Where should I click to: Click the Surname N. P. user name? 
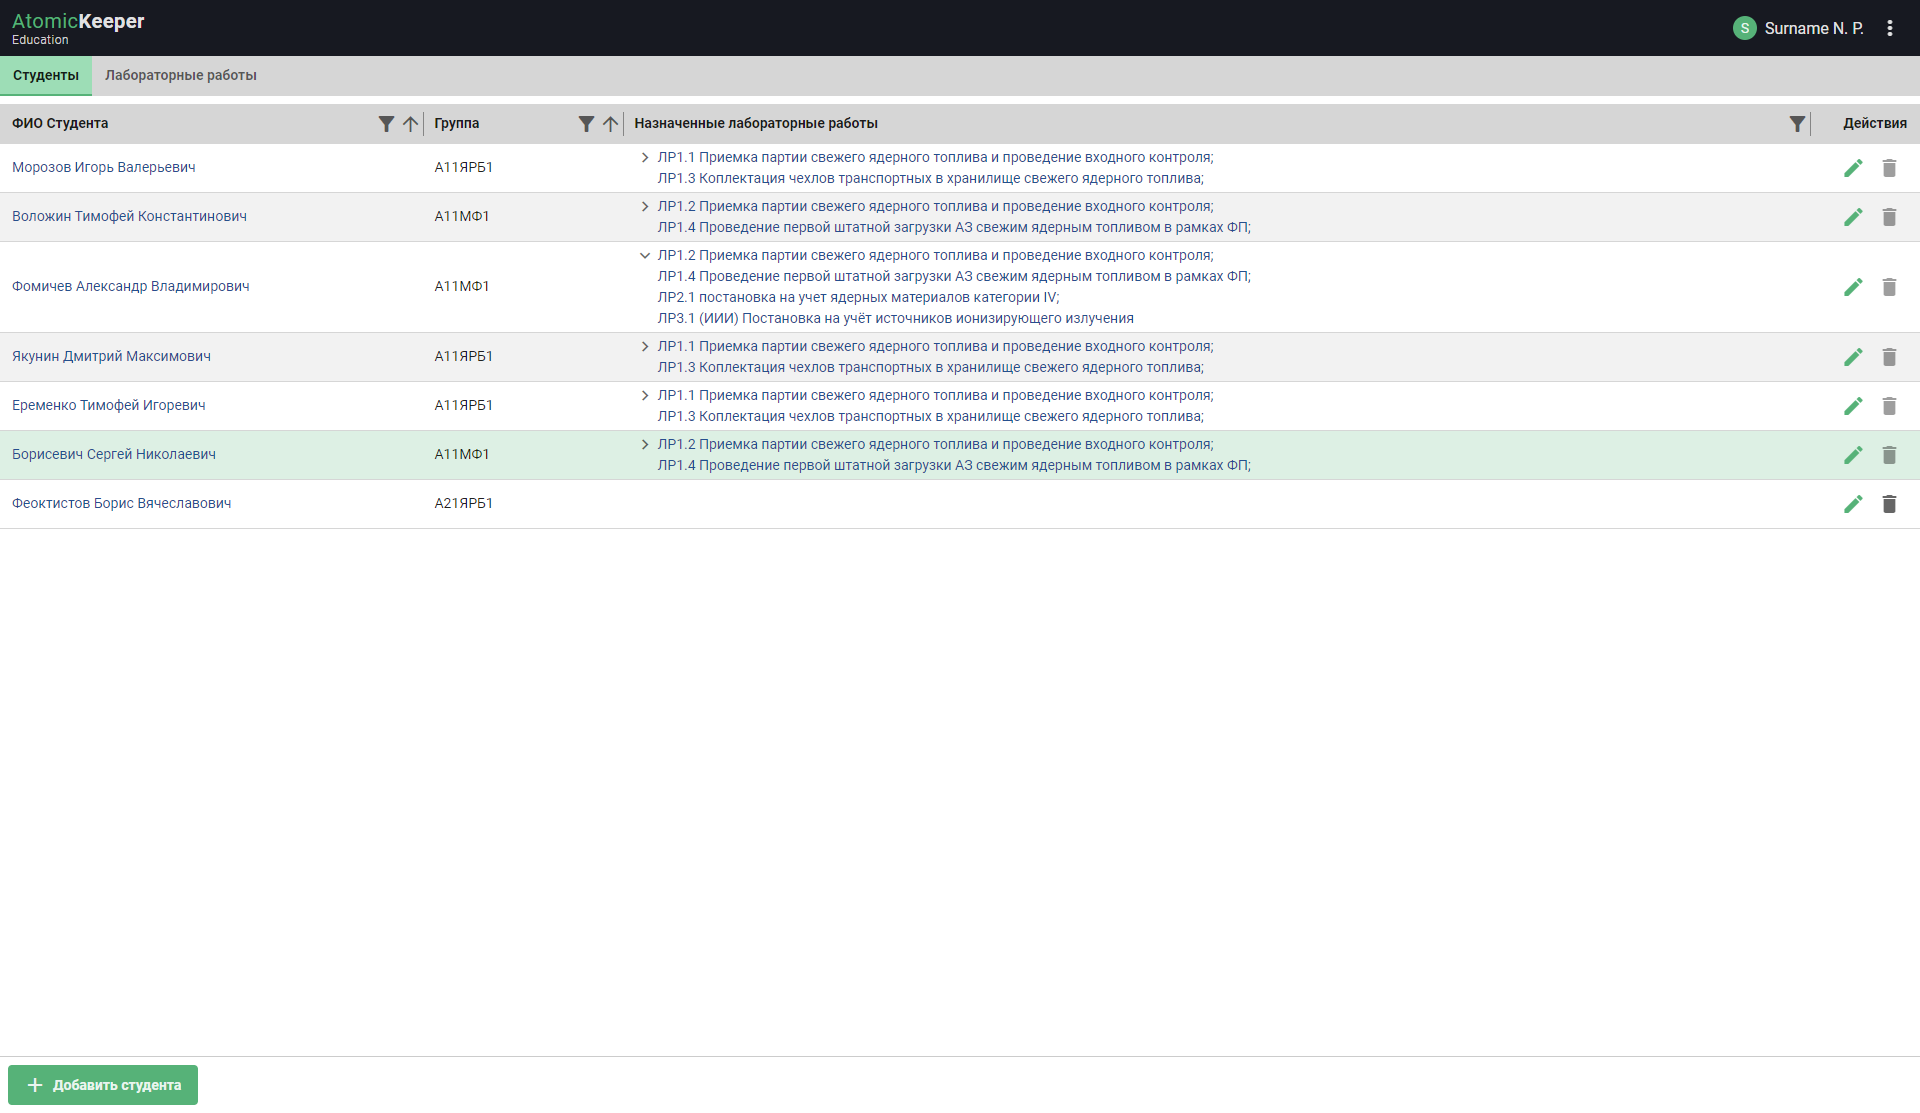pyautogui.click(x=1814, y=28)
